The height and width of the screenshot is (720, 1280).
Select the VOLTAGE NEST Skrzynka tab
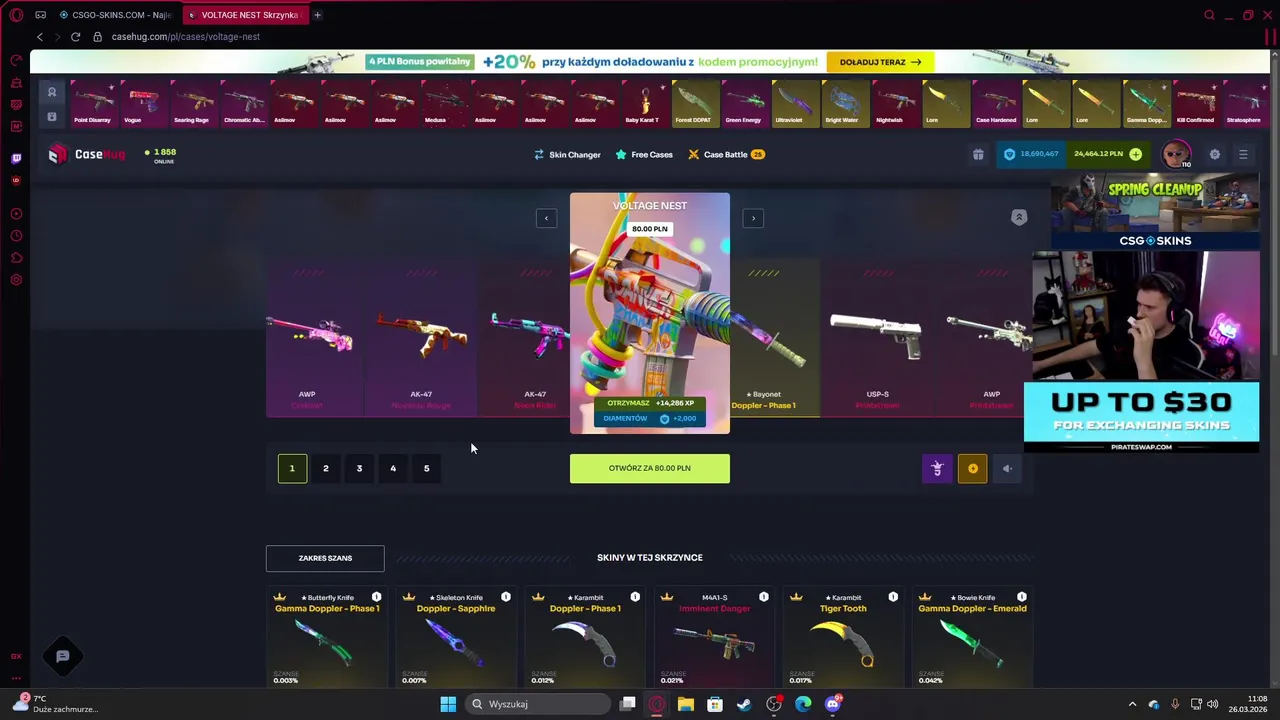245,15
